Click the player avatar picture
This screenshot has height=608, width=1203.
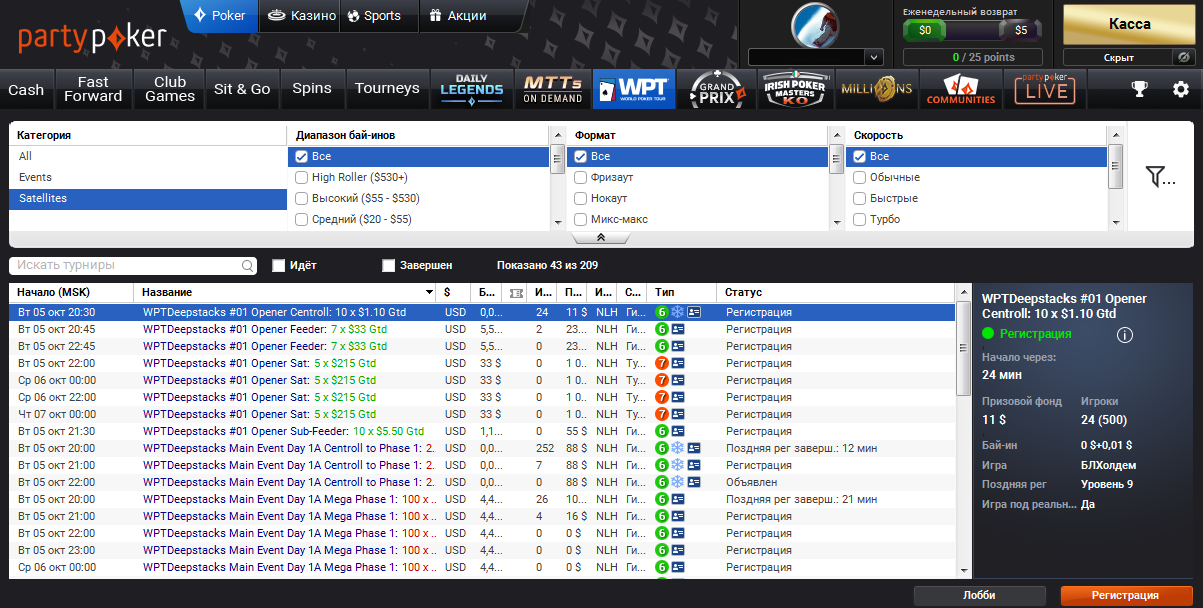click(x=815, y=26)
